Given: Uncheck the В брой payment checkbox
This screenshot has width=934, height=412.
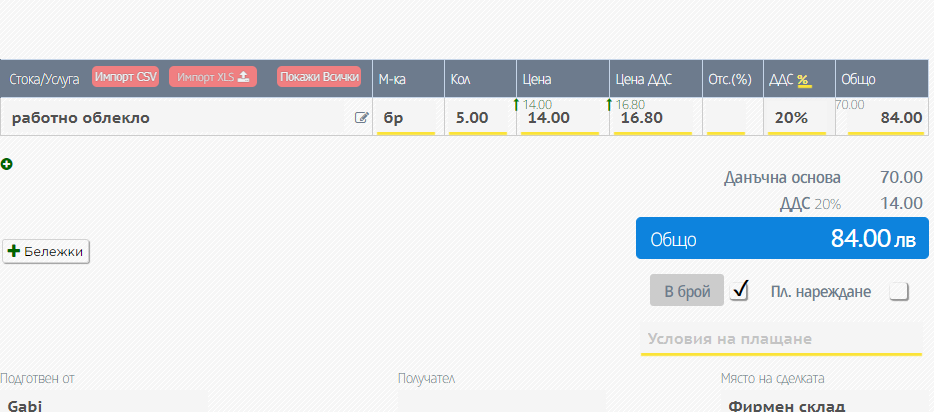Looking at the screenshot, I should tap(740, 291).
